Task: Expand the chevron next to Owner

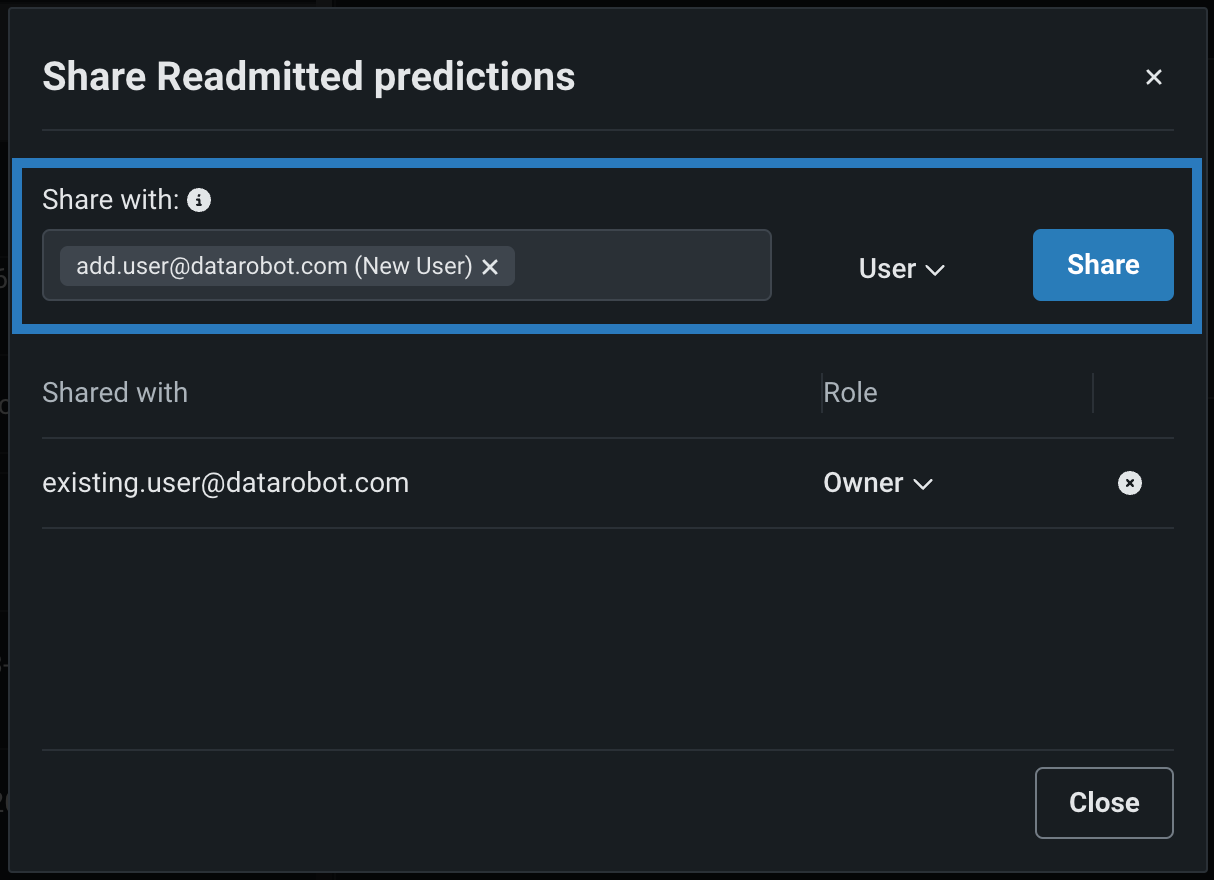Action: point(923,484)
